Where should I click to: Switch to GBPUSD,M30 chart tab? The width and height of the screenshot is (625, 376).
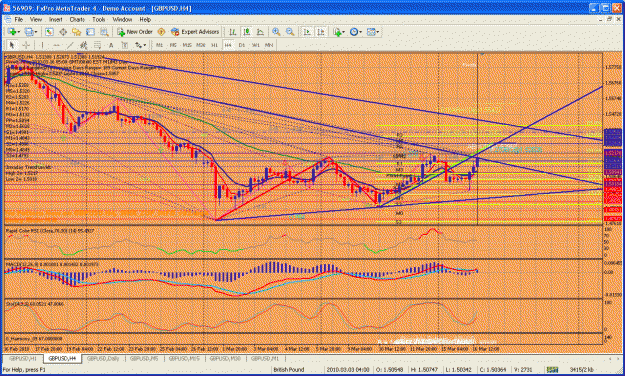click(225, 358)
